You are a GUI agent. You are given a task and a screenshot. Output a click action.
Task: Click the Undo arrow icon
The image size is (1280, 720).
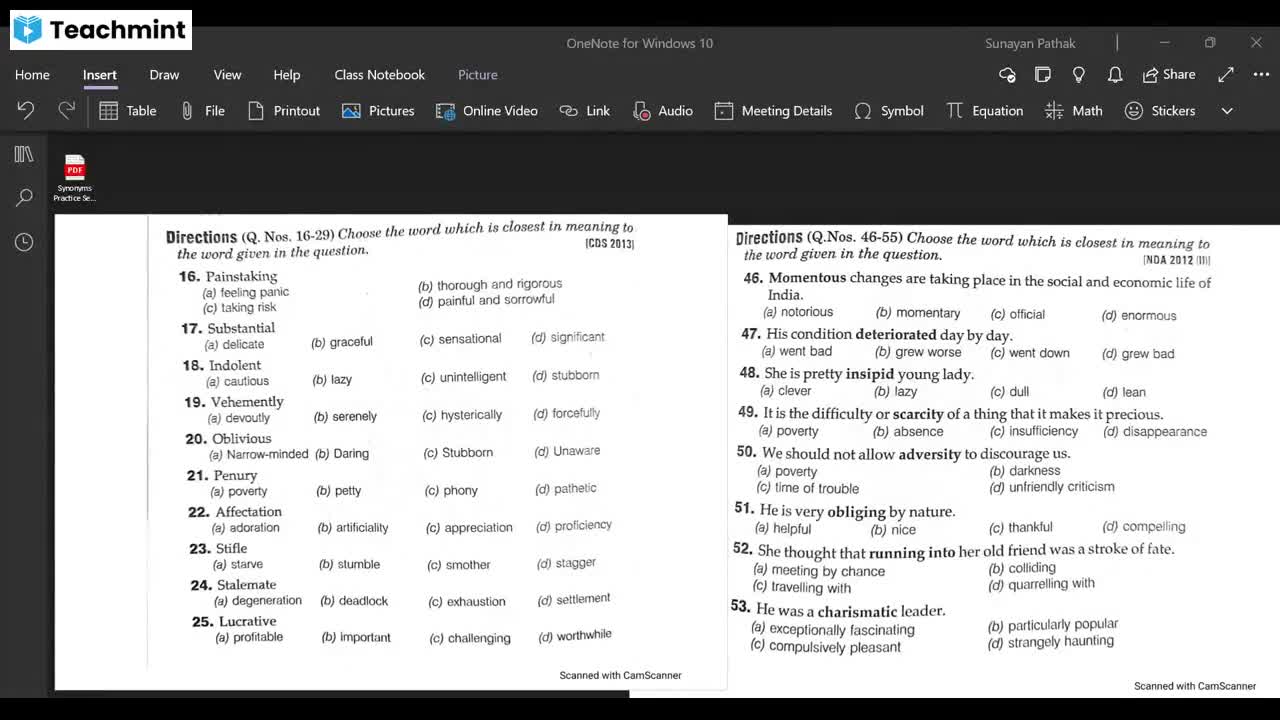(26, 110)
